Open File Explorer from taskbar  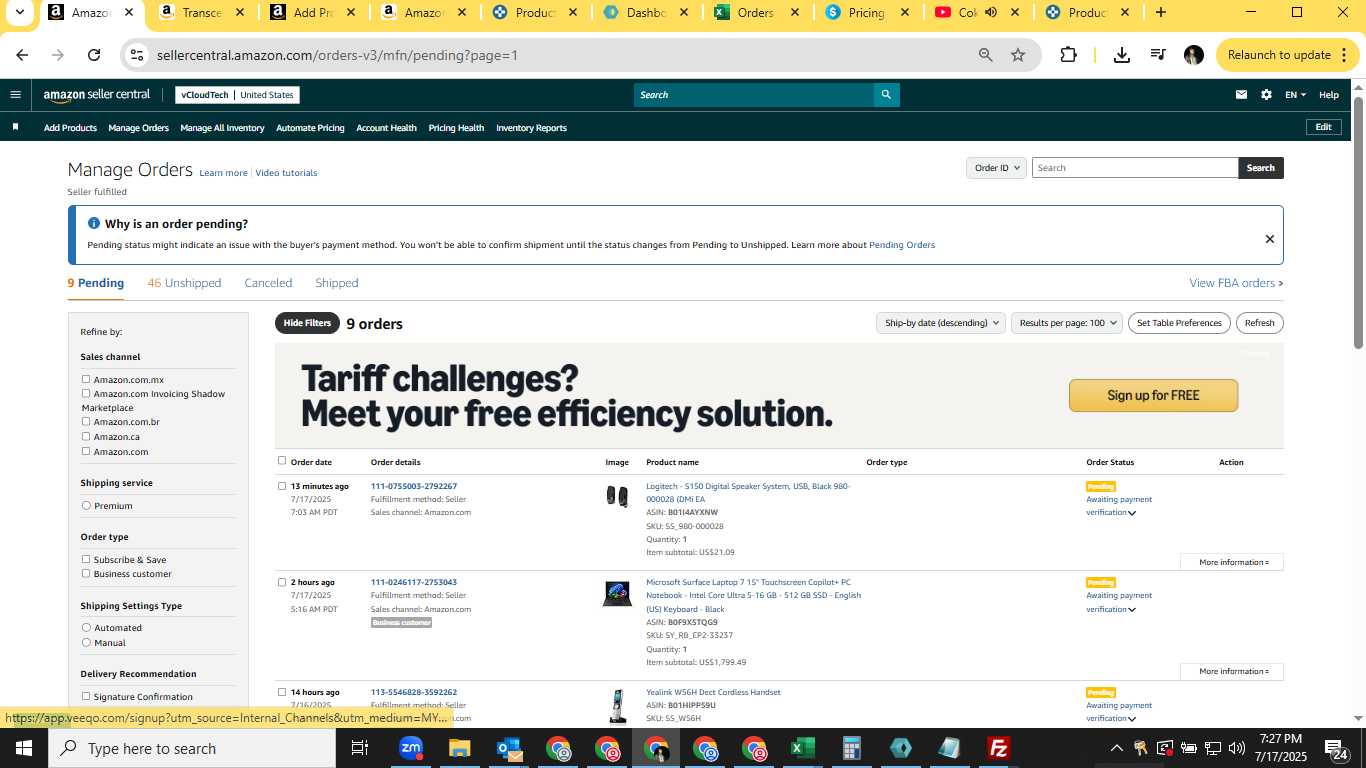click(x=459, y=748)
